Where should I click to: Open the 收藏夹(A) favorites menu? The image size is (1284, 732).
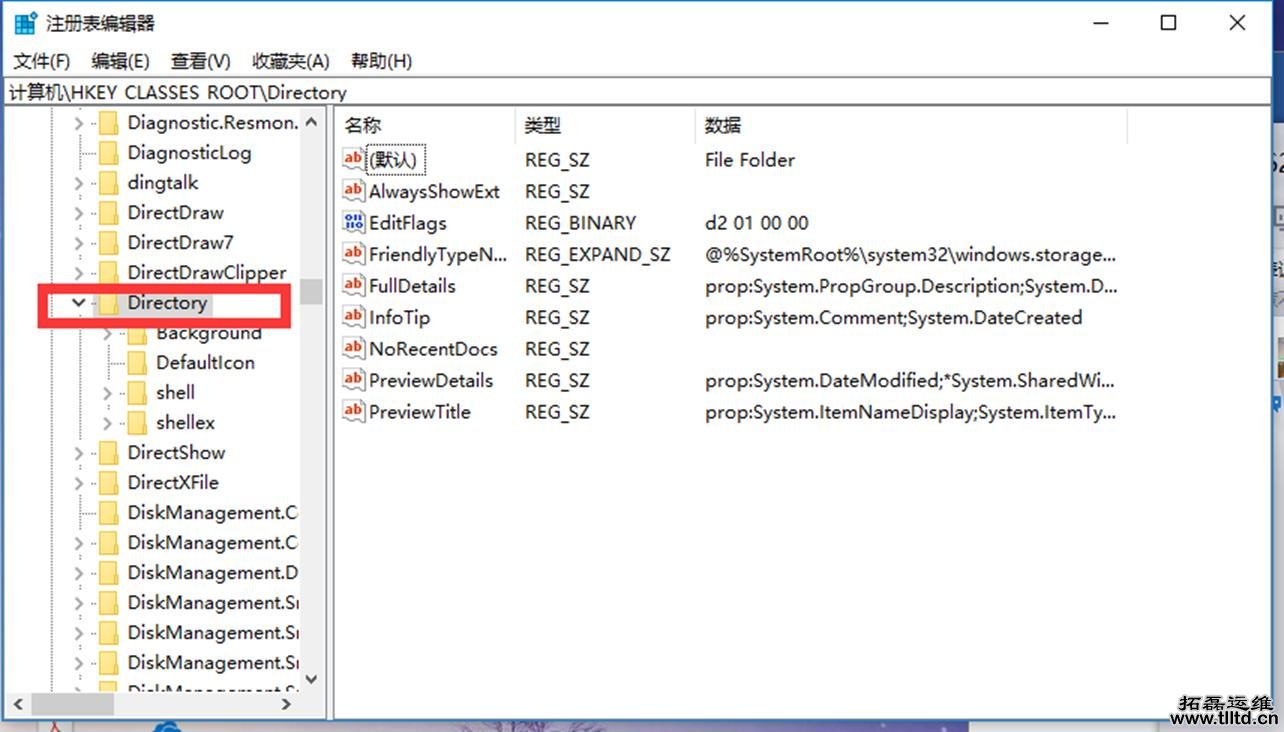pyautogui.click(x=290, y=61)
